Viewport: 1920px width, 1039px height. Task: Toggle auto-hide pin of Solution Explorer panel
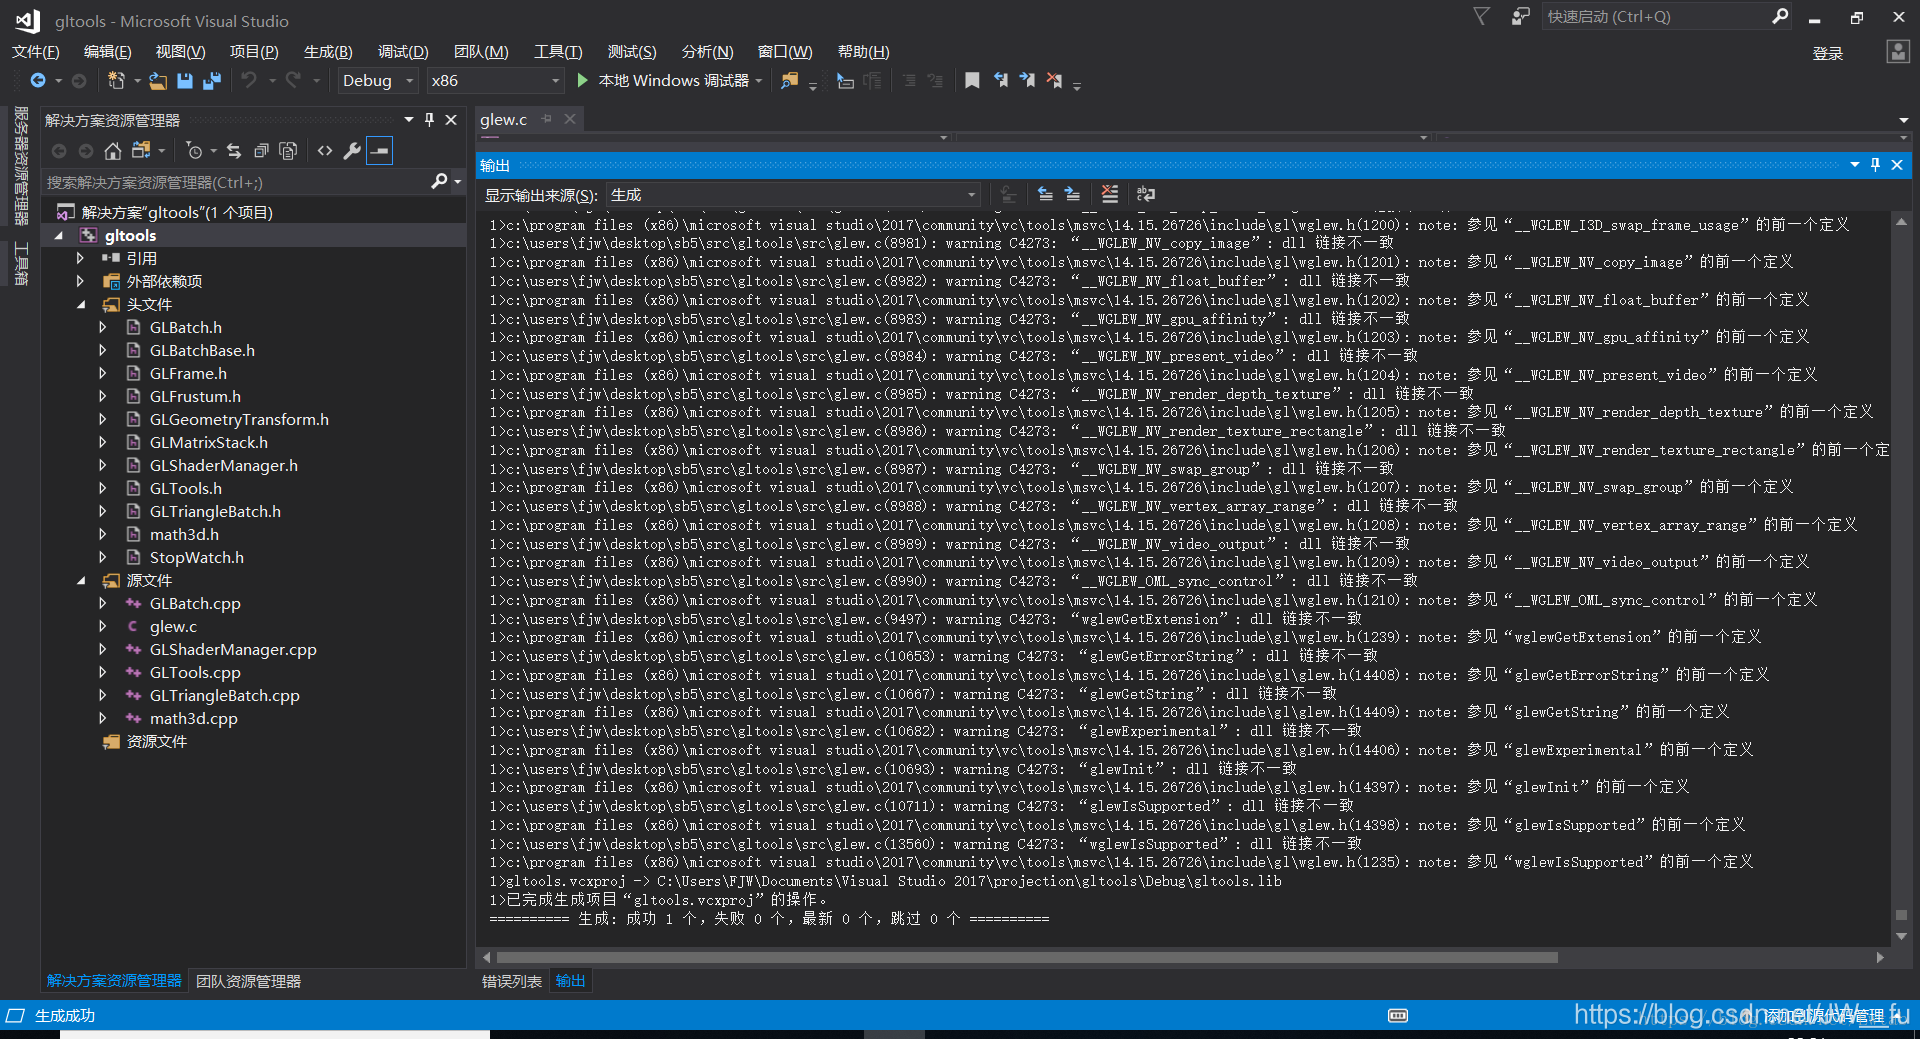[x=430, y=120]
